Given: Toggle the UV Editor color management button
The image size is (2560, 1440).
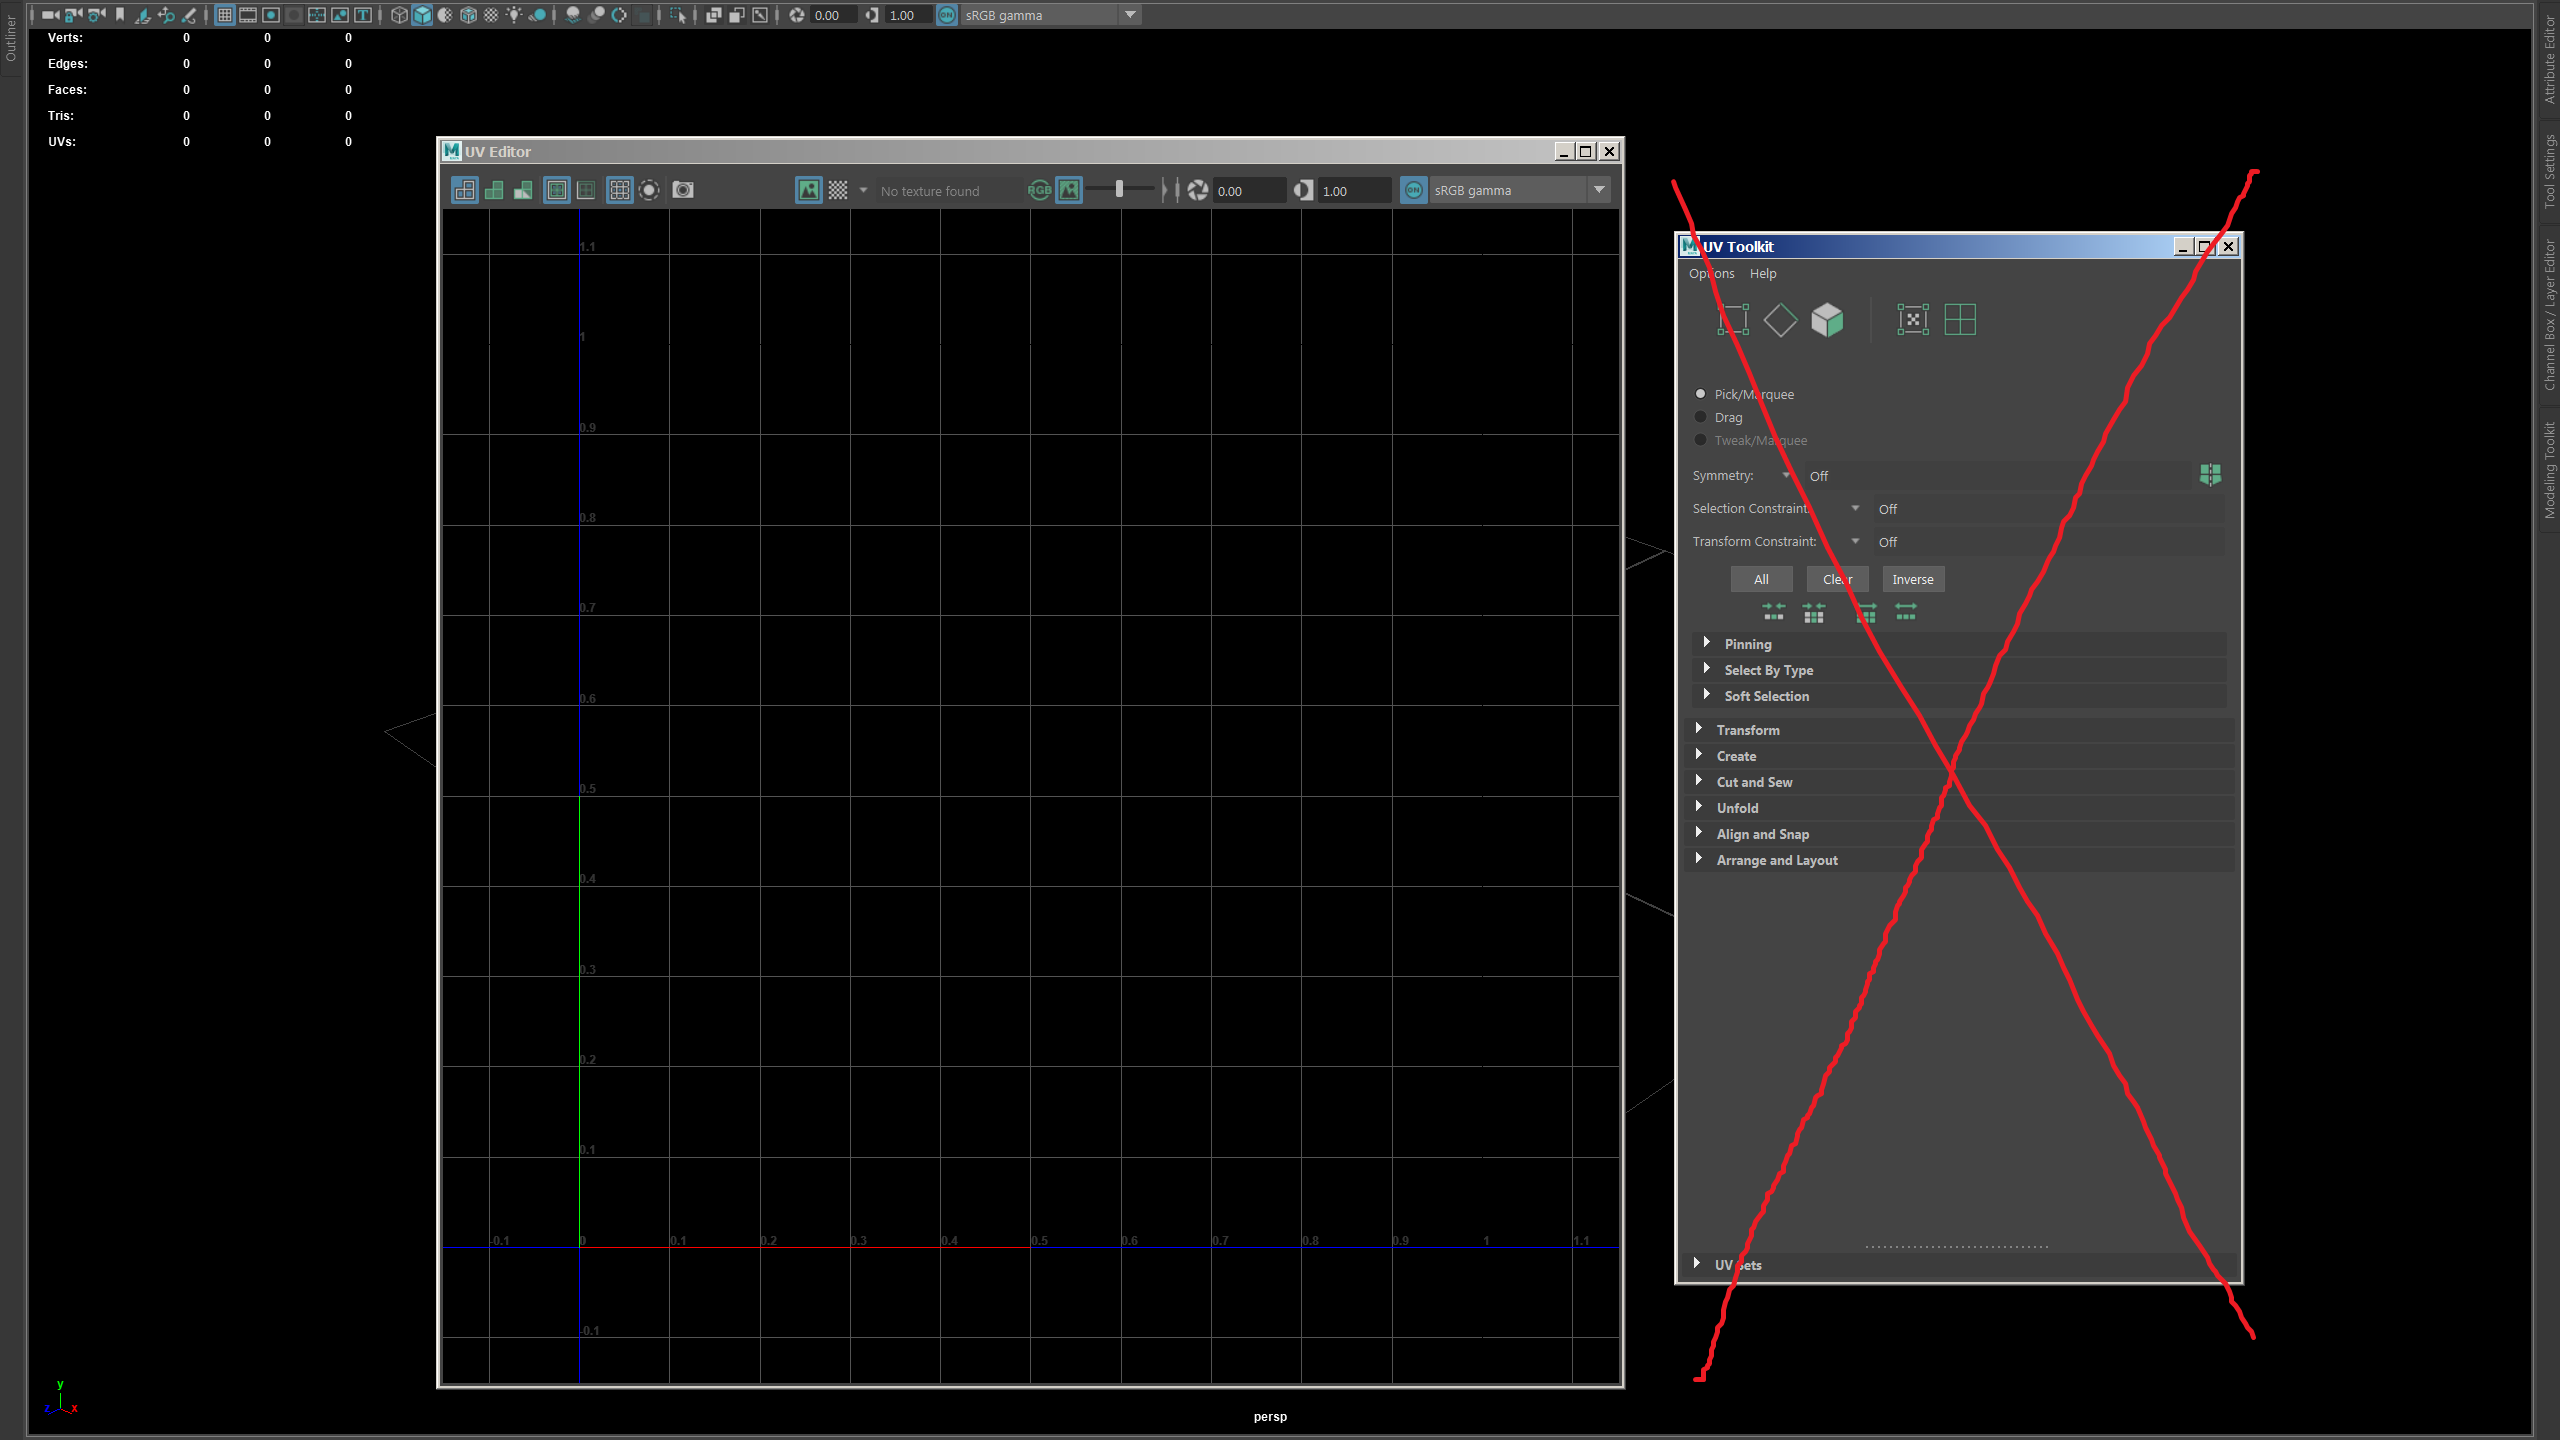Looking at the screenshot, I should (x=1413, y=190).
